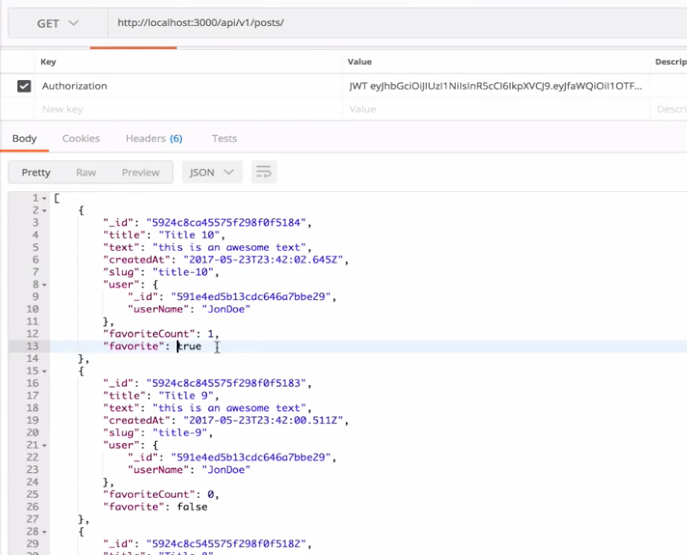
Task: Click the New key input field
Action: coord(180,109)
